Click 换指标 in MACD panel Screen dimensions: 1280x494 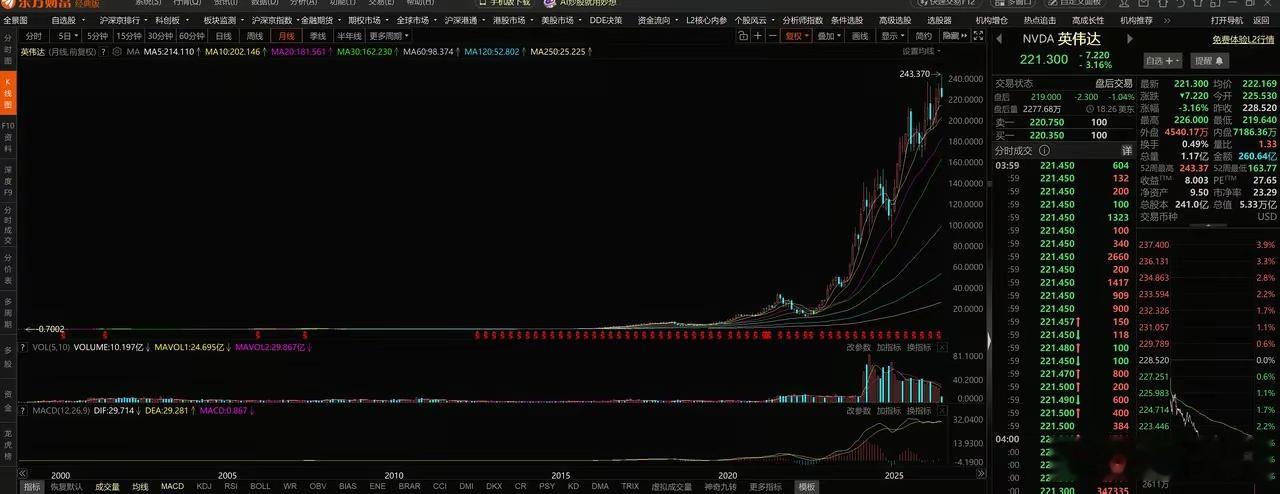point(919,411)
